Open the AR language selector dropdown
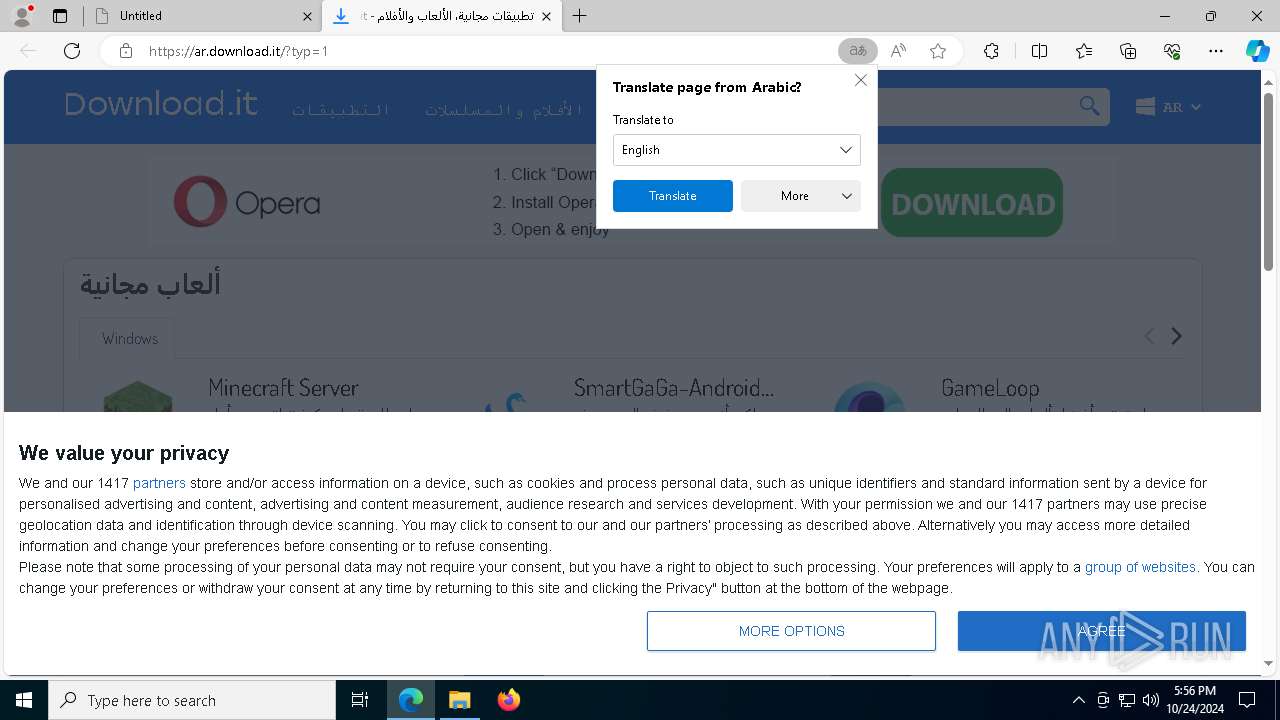This screenshot has height=720, width=1280. pyautogui.click(x=1169, y=107)
